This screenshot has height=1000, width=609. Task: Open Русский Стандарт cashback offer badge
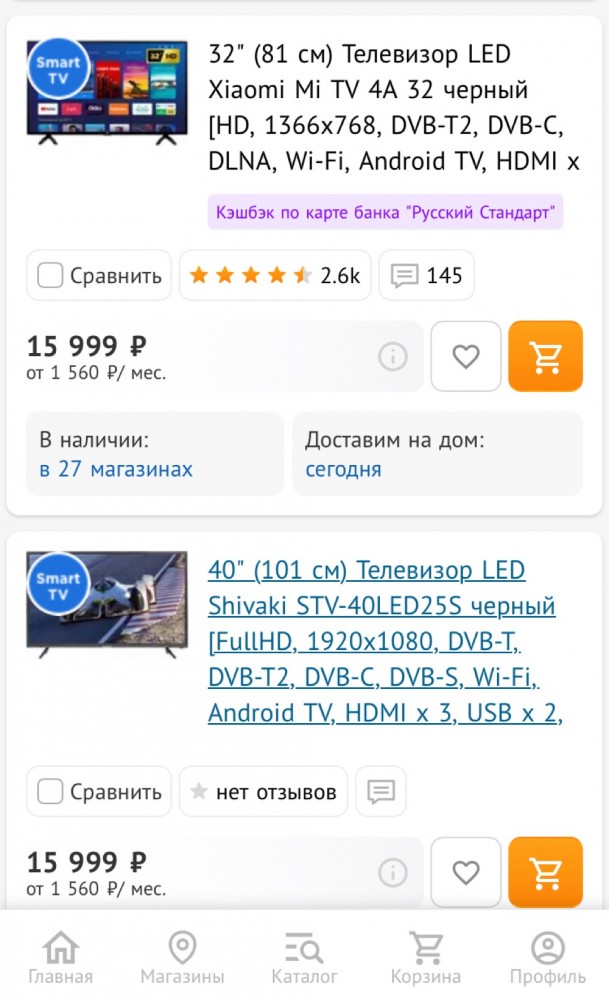(x=385, y=212)
